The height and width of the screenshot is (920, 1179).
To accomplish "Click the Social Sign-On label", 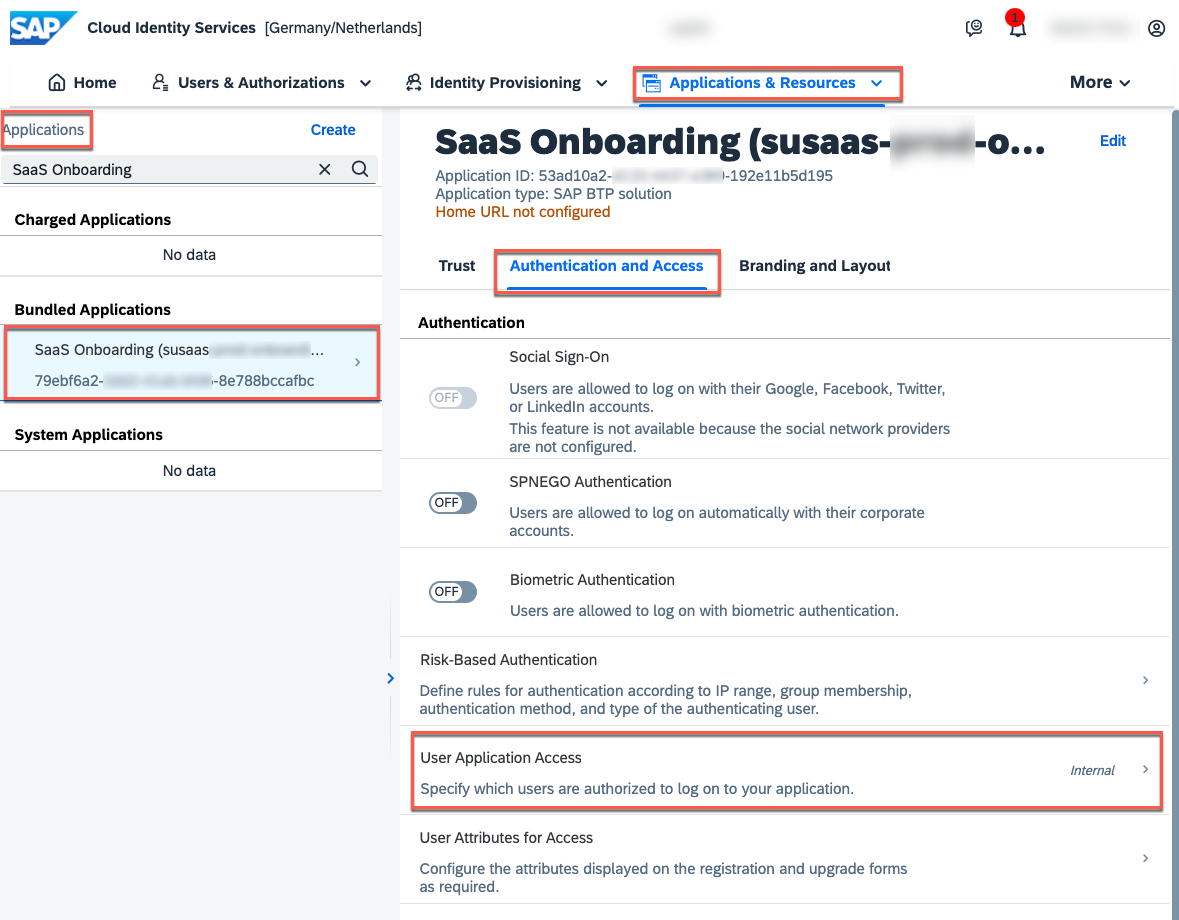I will (x=559, y=357).
